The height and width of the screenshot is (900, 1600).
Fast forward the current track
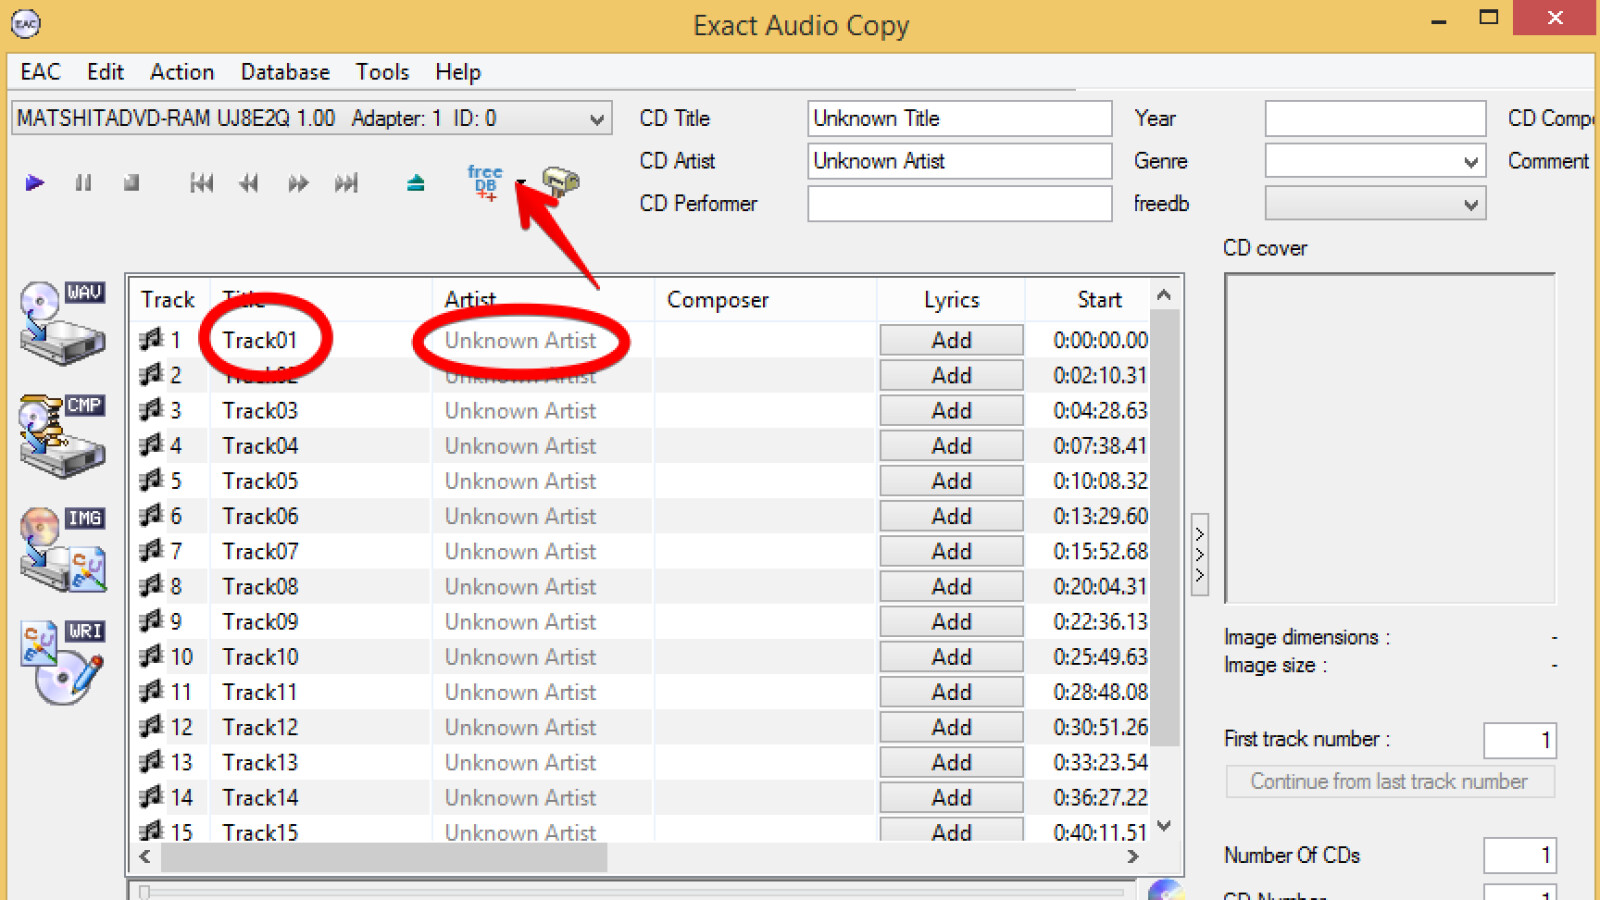tap(298, 183)
